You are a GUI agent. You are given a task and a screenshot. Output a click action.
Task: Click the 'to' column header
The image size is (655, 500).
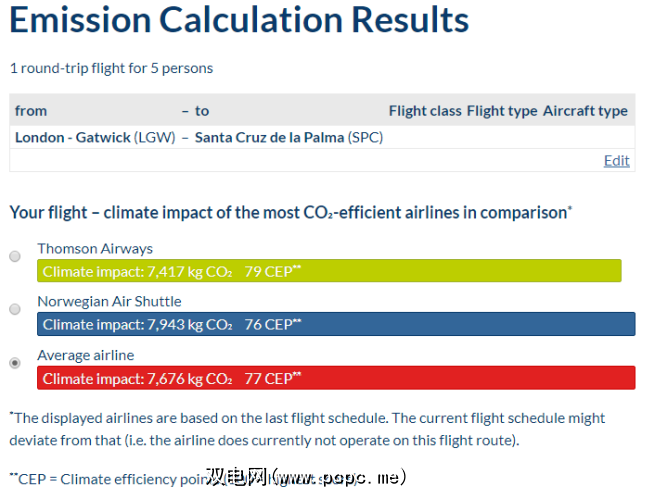pos(202,111)
